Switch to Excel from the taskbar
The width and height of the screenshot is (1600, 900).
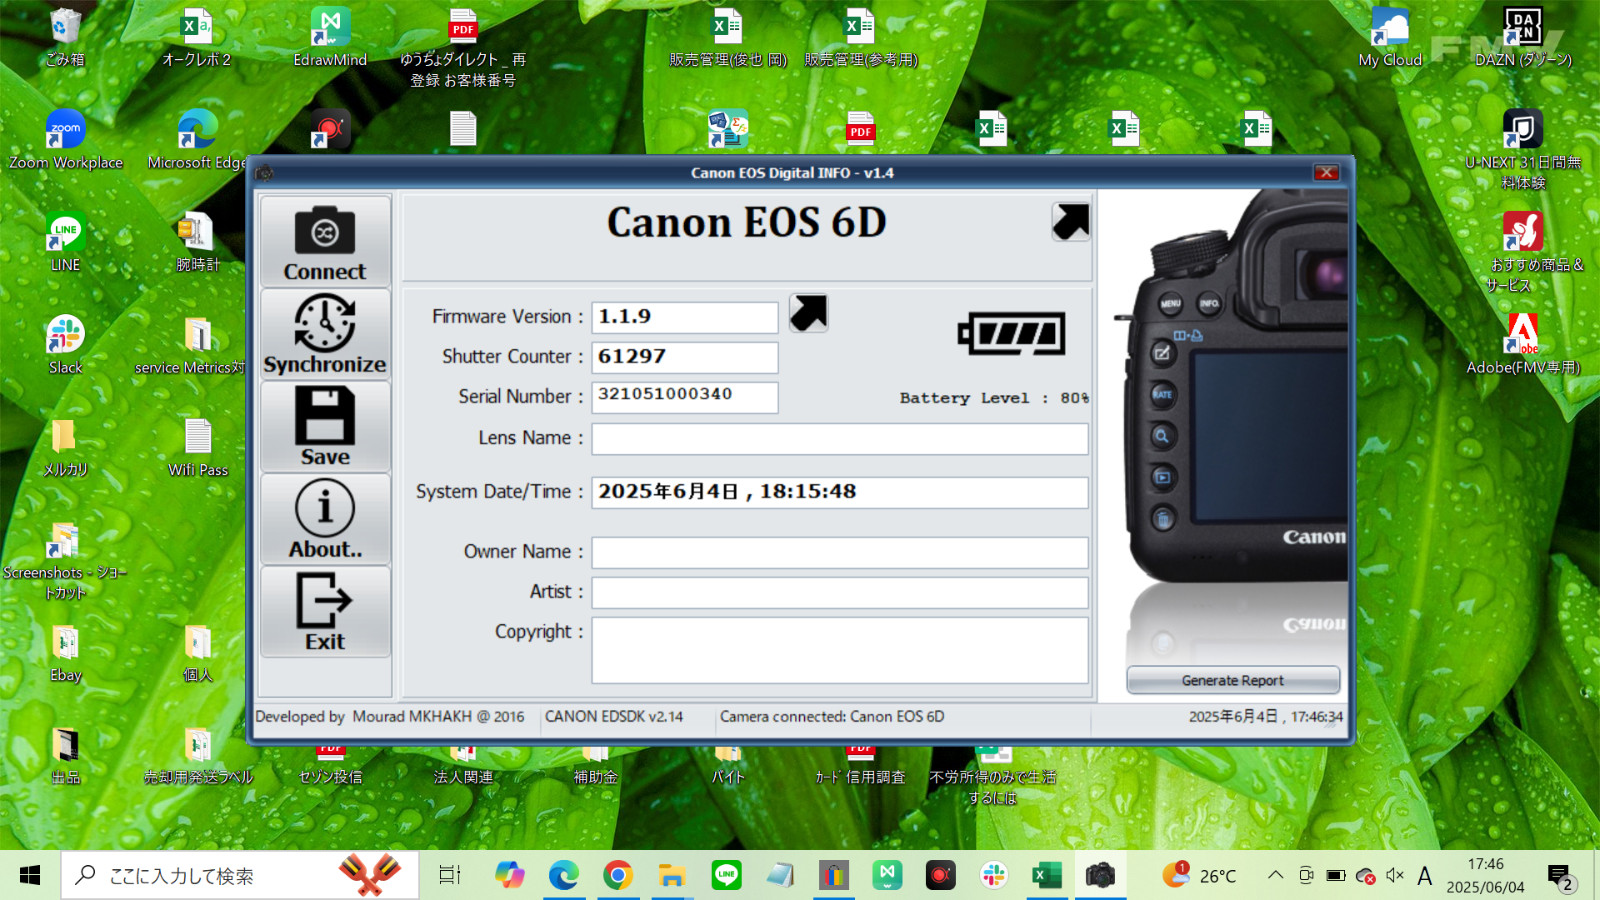(x=1047, y=876)
